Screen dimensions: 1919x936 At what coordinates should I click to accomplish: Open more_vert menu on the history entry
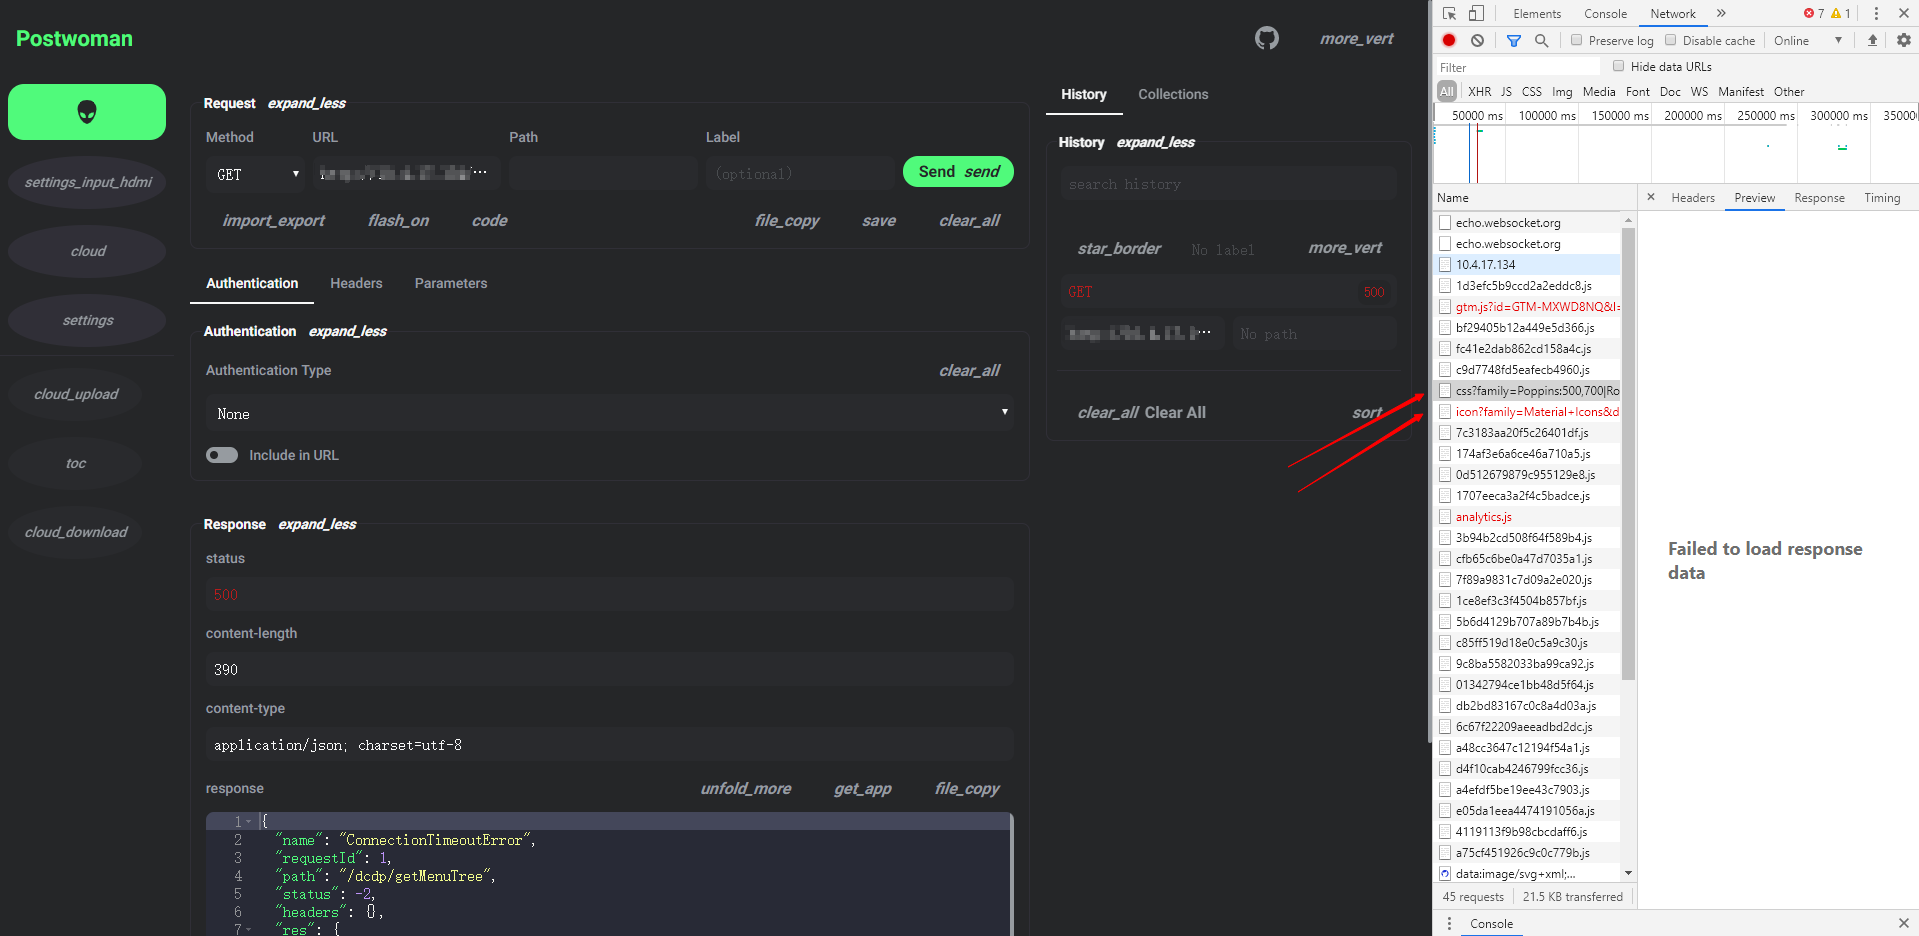click(x=1345, y=248)
